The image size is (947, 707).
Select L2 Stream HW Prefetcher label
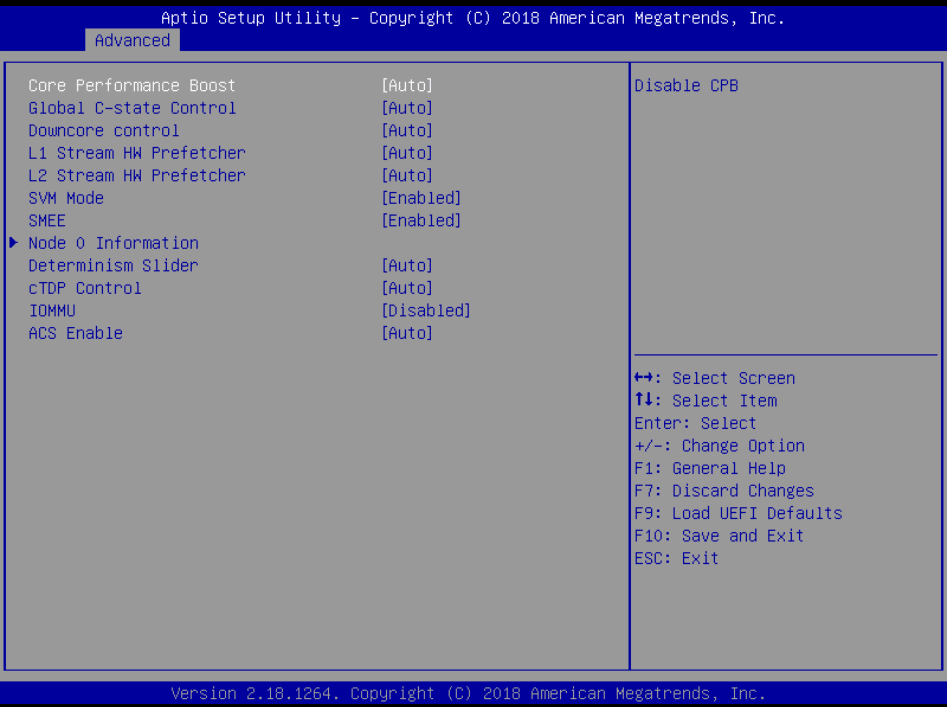(137, 176)
